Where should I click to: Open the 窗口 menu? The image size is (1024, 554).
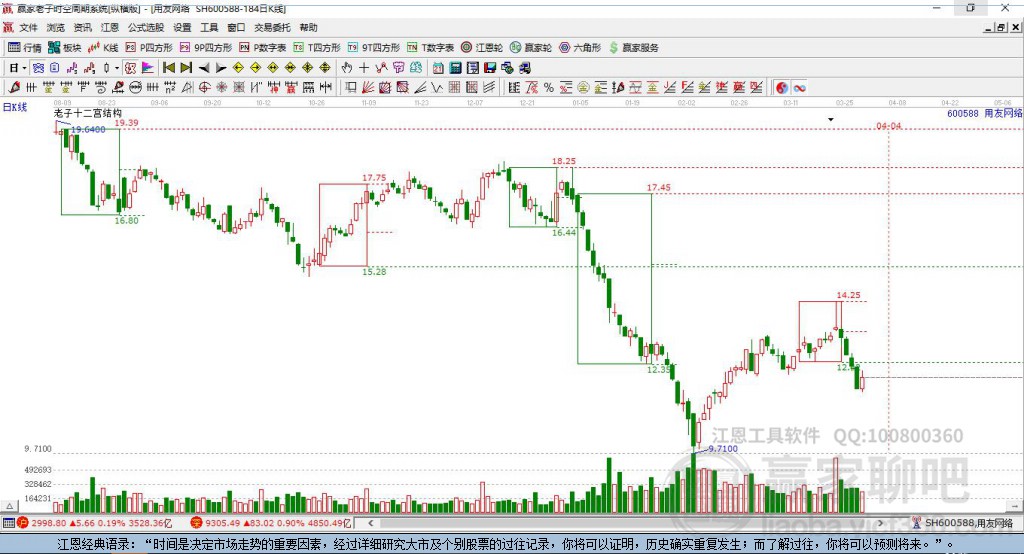click(236, 27)
